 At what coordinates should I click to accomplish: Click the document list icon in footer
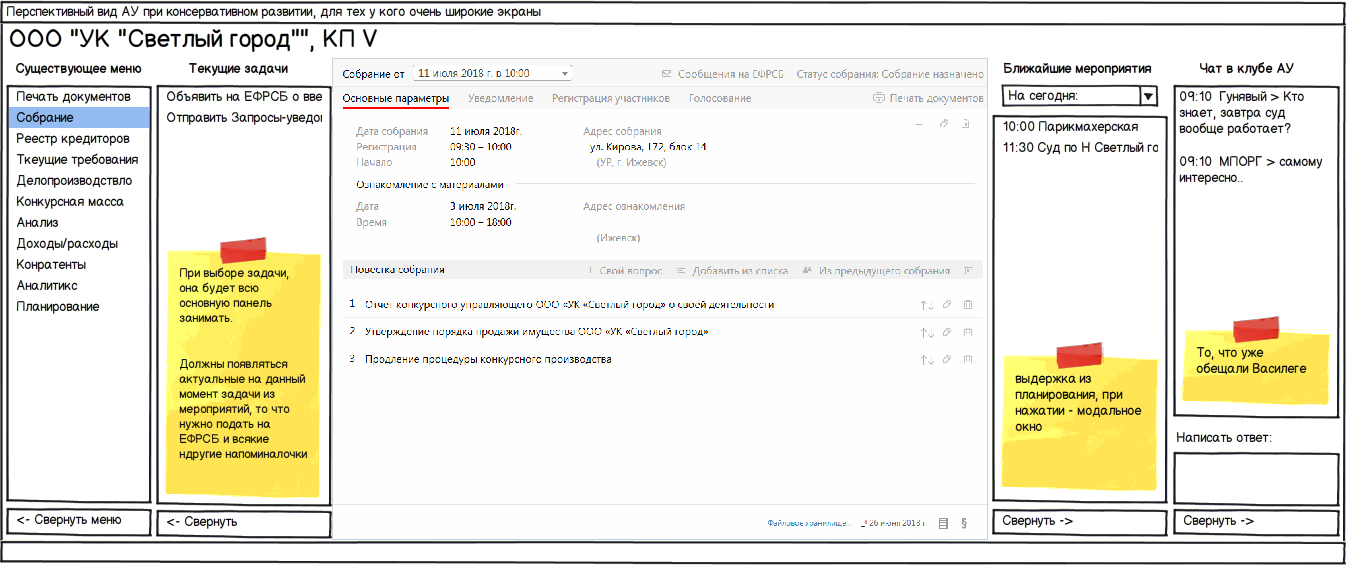(943, 522)
